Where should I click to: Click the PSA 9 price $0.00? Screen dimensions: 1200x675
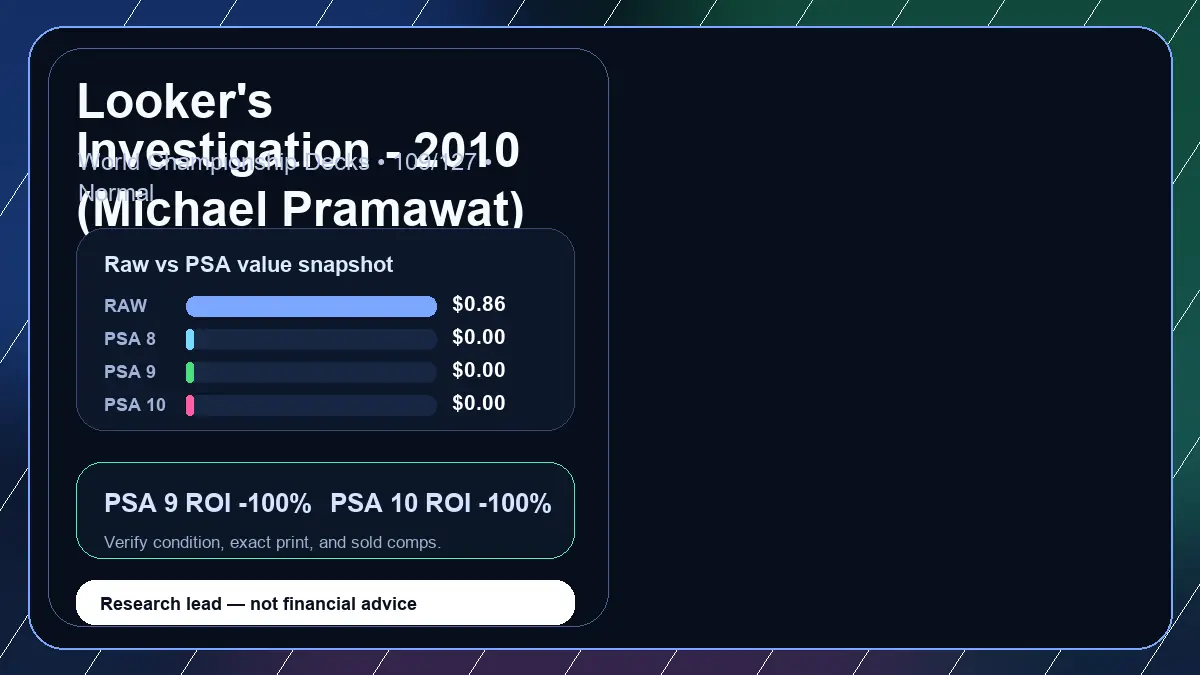479,370
